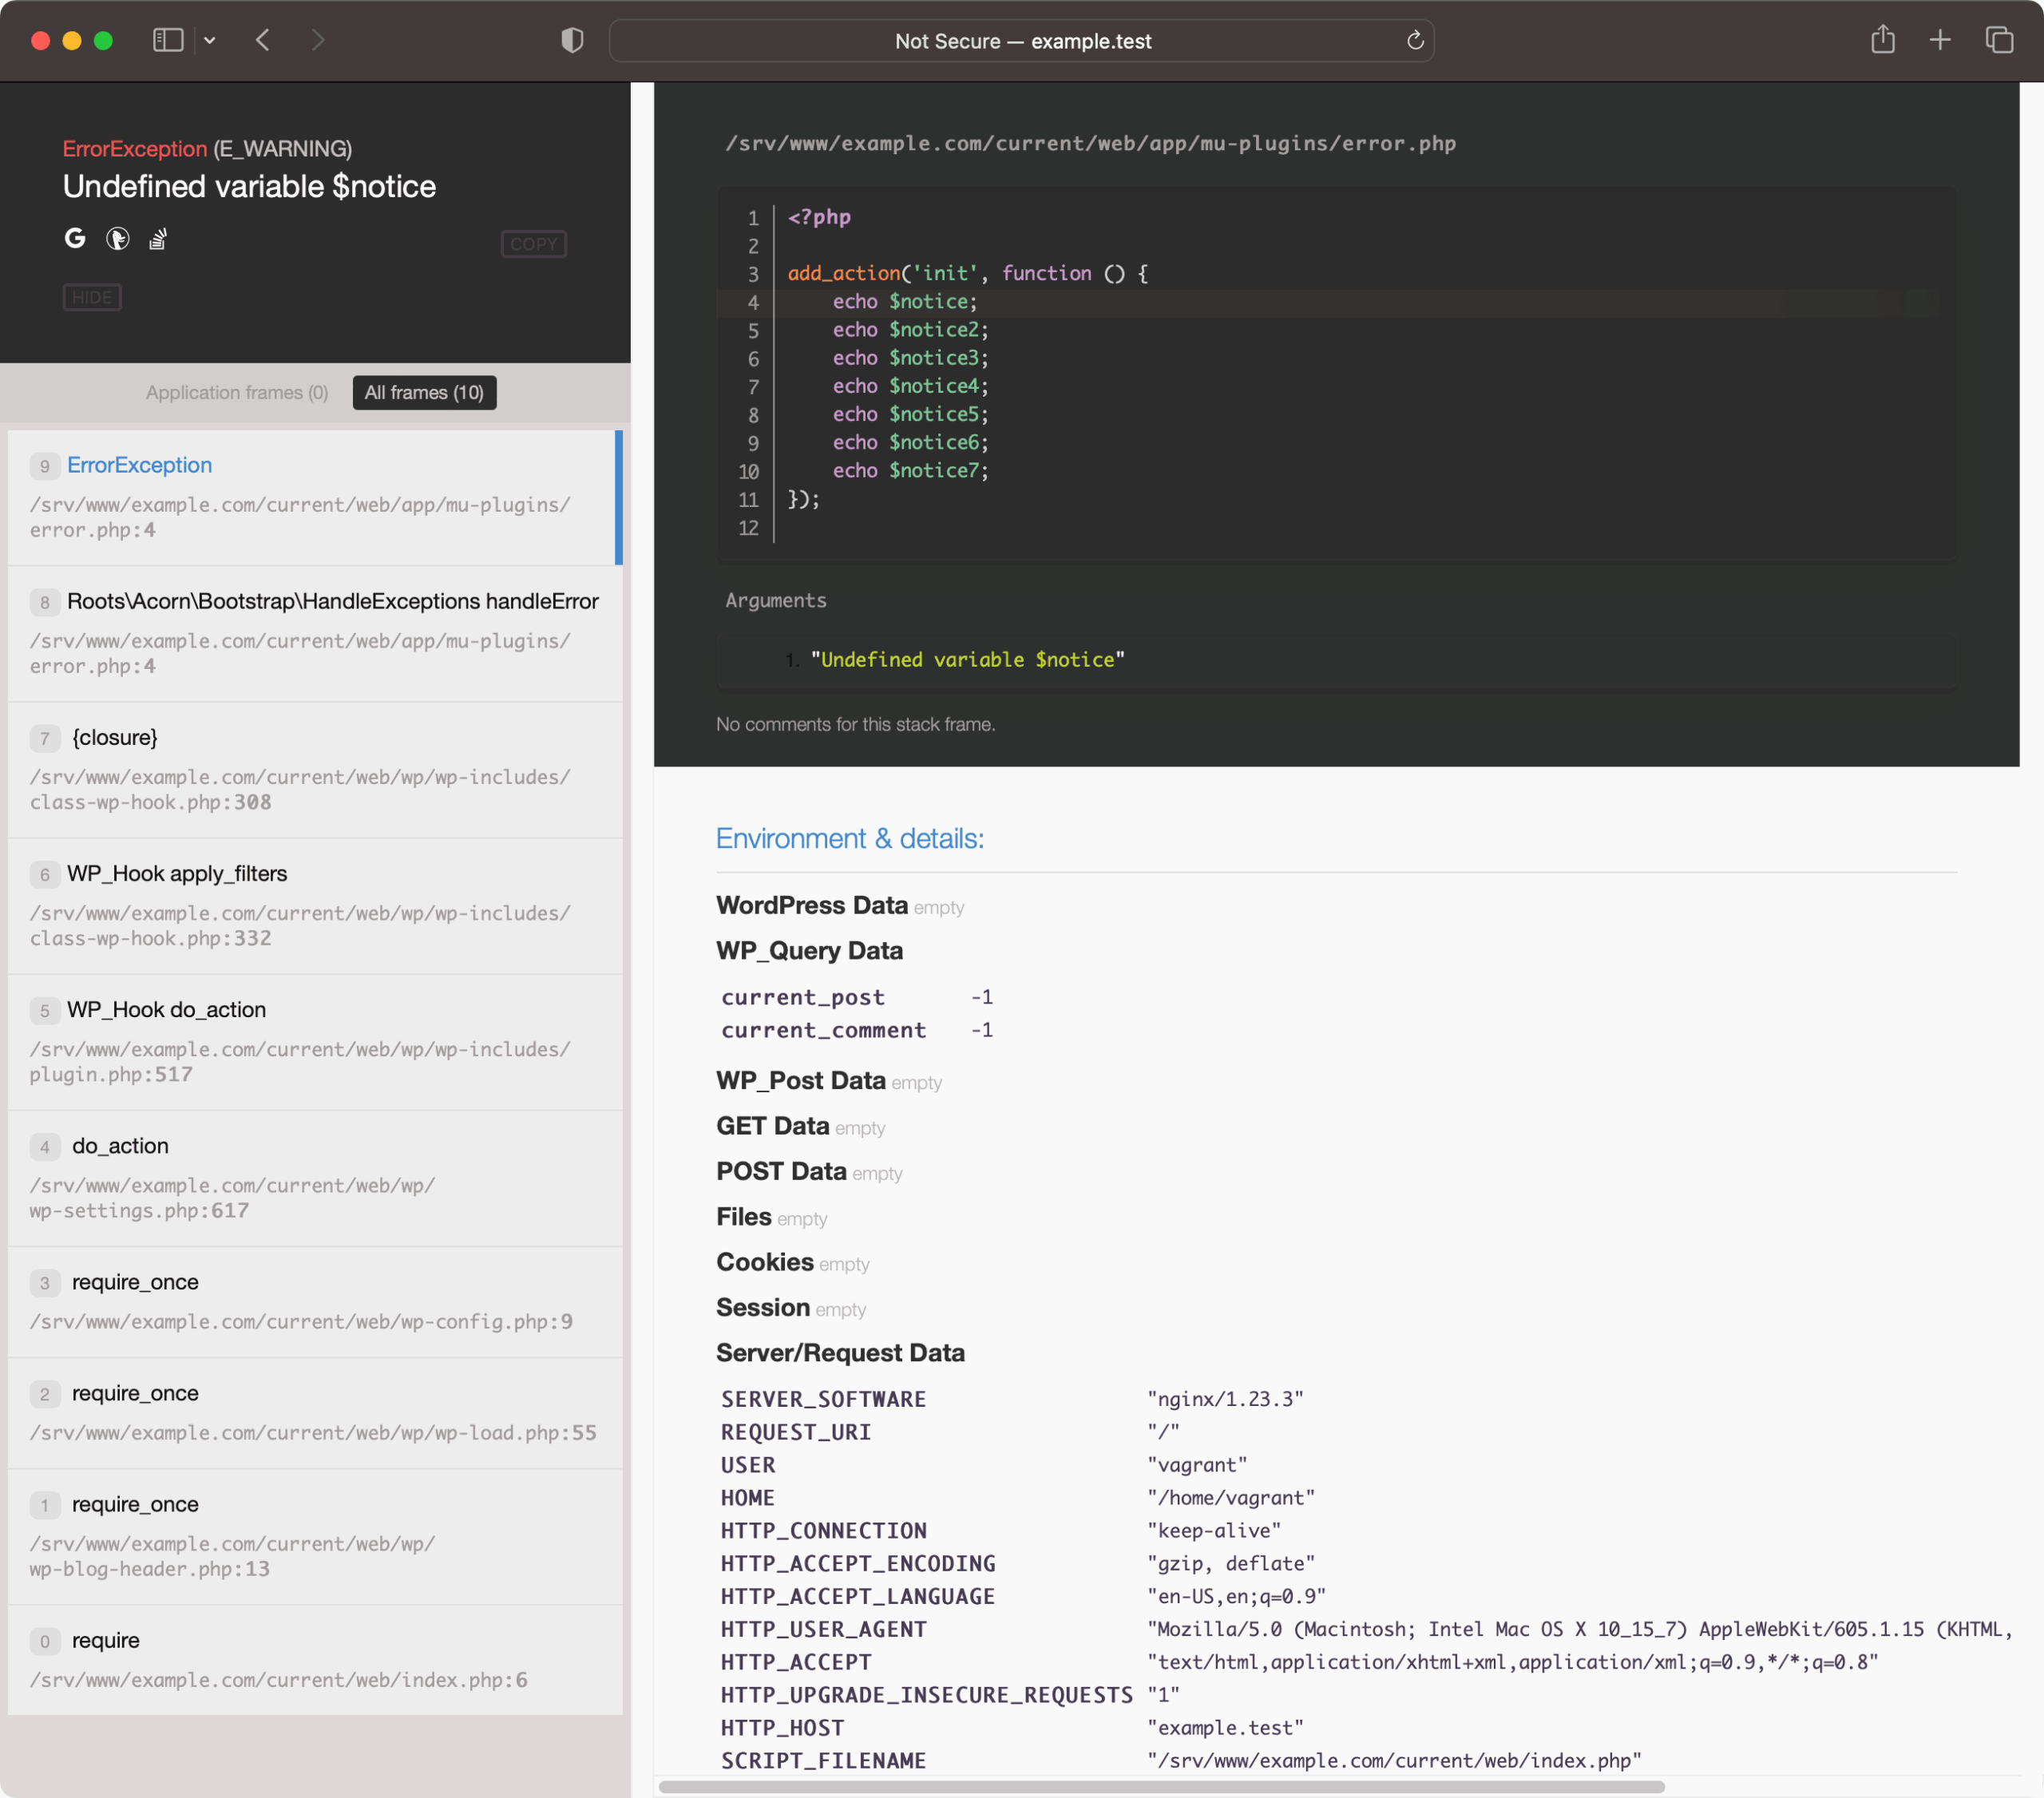Search the error on DuckDuckGo
This screenshot has width=2044, height=1798.
coord(117,239)
